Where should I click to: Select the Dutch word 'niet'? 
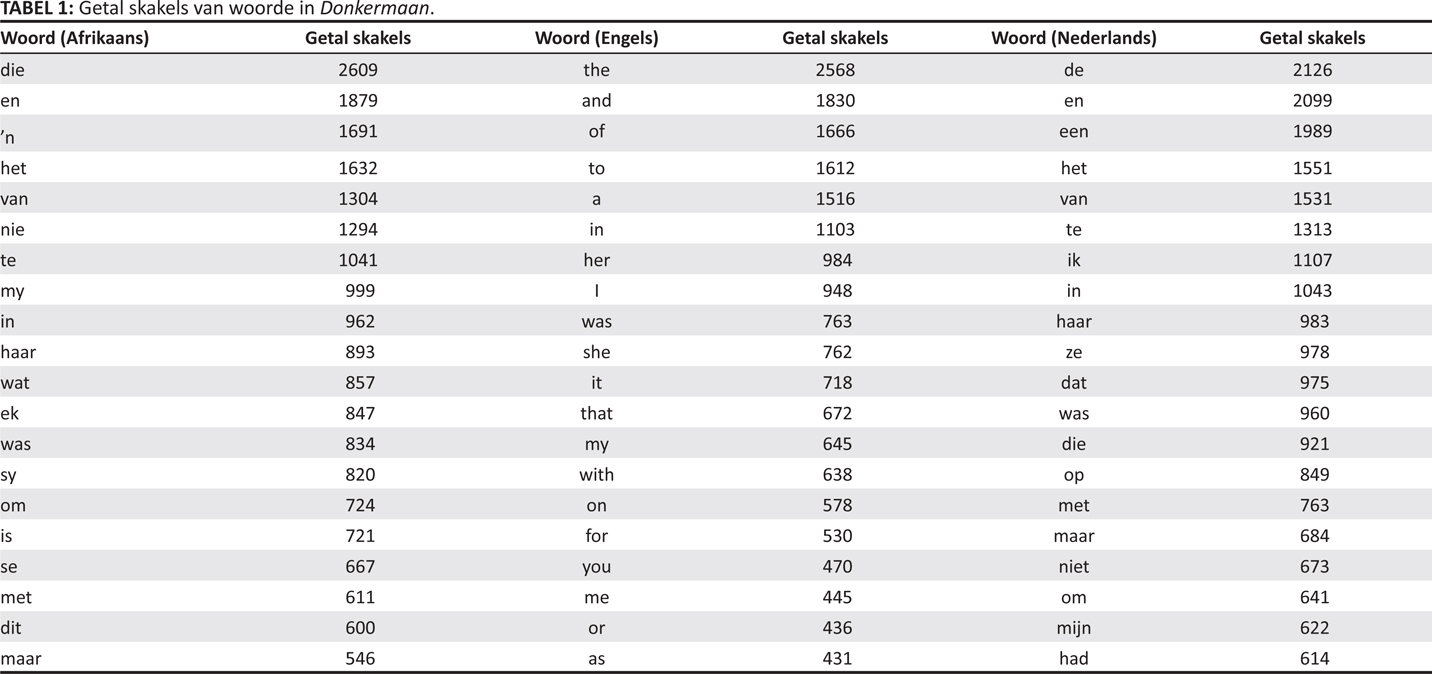coord(1073,566)
